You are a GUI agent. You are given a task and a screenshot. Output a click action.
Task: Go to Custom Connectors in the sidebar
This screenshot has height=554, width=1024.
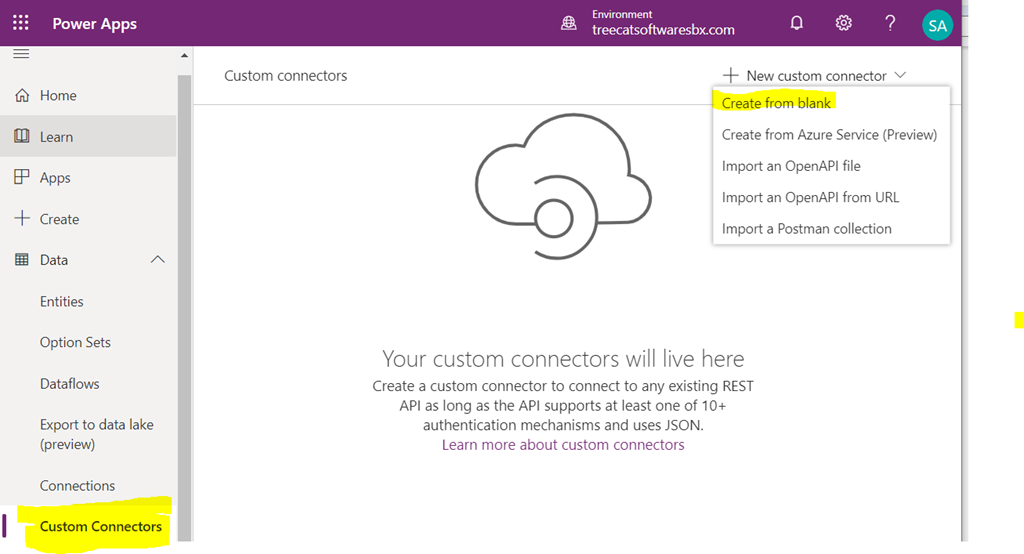coord(101,527)
